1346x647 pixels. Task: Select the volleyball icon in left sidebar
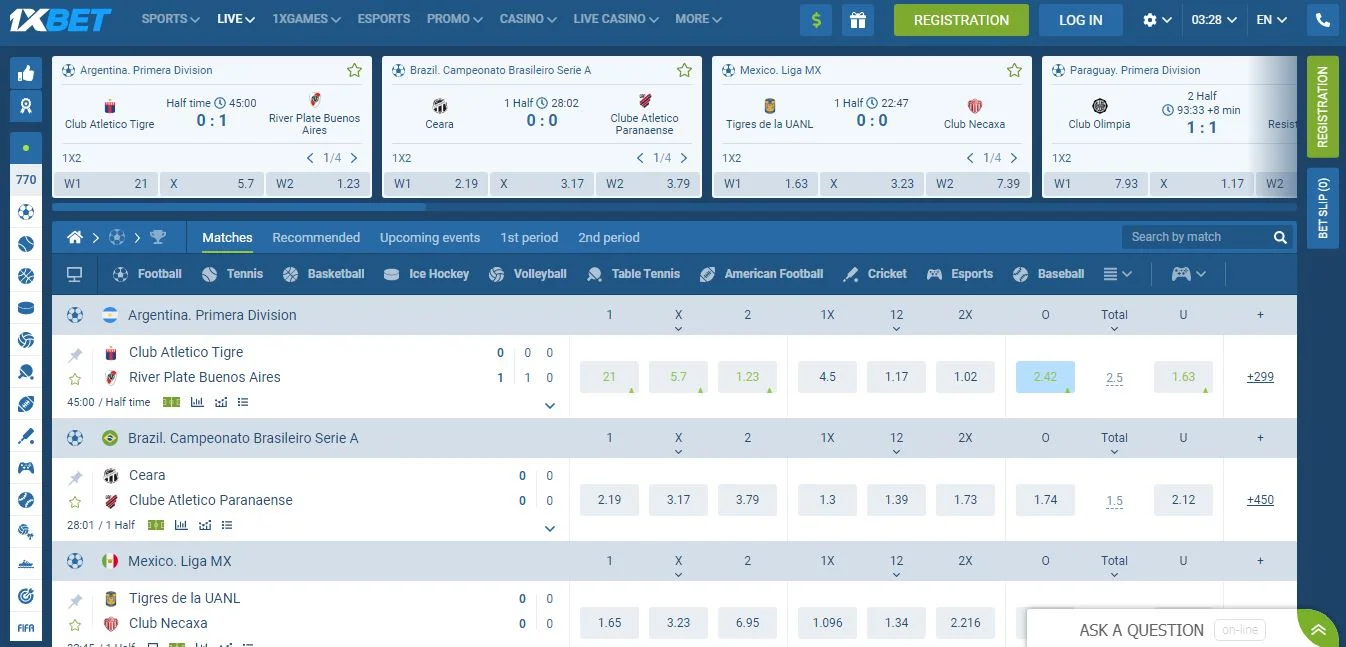(x=26, y=340)
